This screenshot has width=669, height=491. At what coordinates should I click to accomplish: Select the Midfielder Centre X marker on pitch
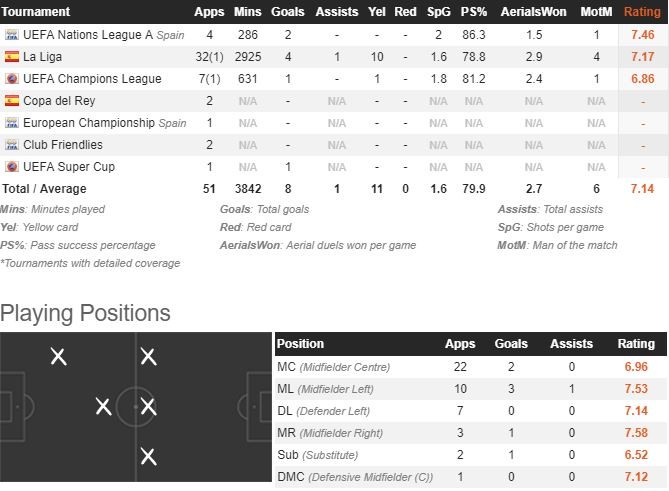[x=148, y=406]
